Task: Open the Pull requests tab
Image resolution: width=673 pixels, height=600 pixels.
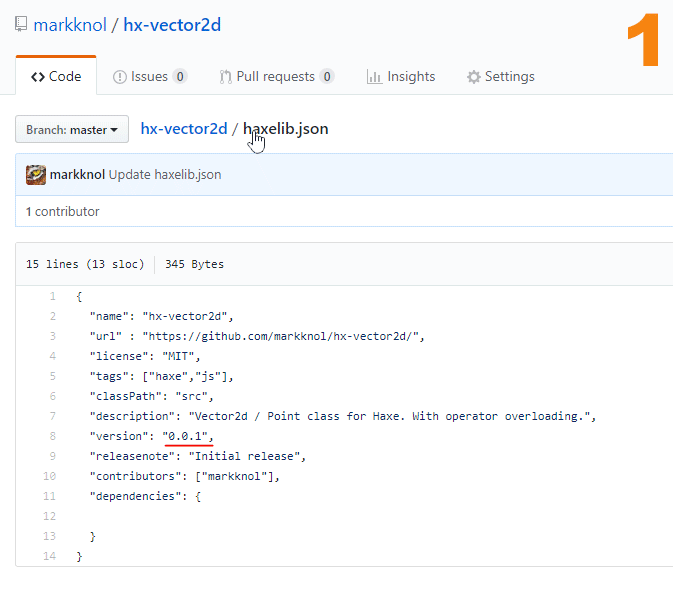Action: coord(277,76)
